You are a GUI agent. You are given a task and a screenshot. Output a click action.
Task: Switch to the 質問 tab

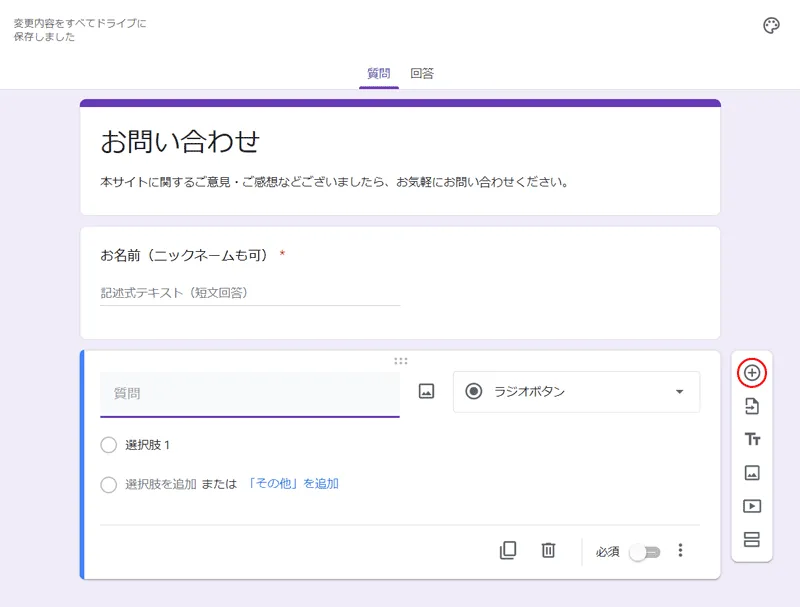point(379,73)
